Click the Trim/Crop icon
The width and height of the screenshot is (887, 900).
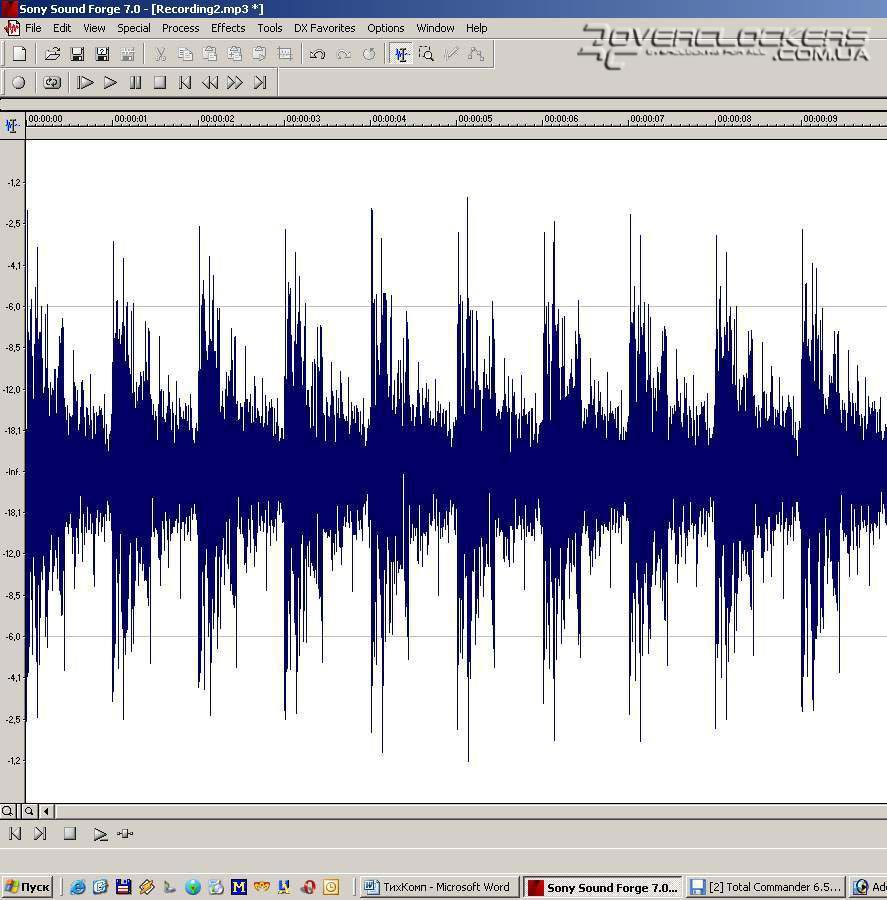click(285, 54)
